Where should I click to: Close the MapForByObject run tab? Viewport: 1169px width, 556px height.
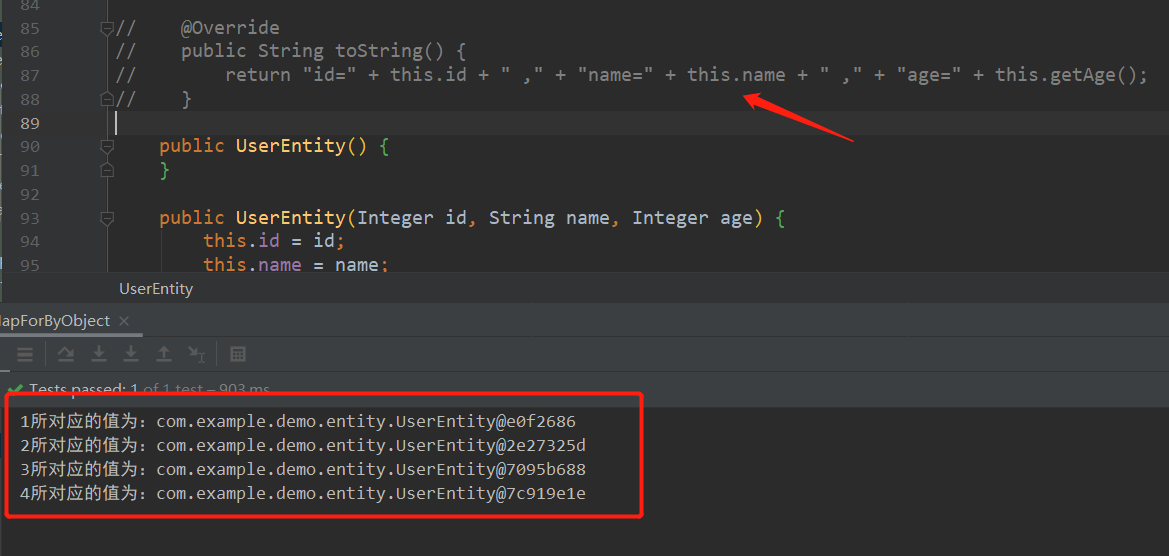pyautogui.click(x=124, y=321)
